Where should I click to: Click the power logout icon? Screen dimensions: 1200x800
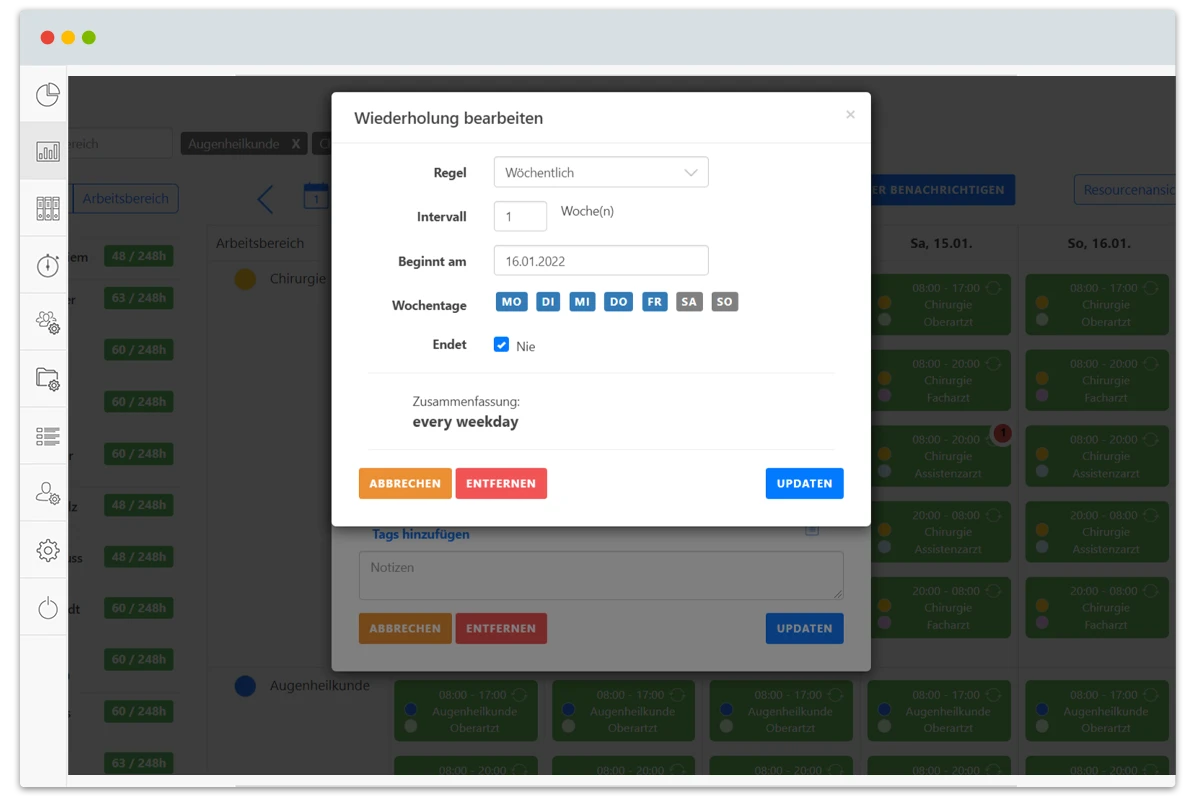point(47,607)
